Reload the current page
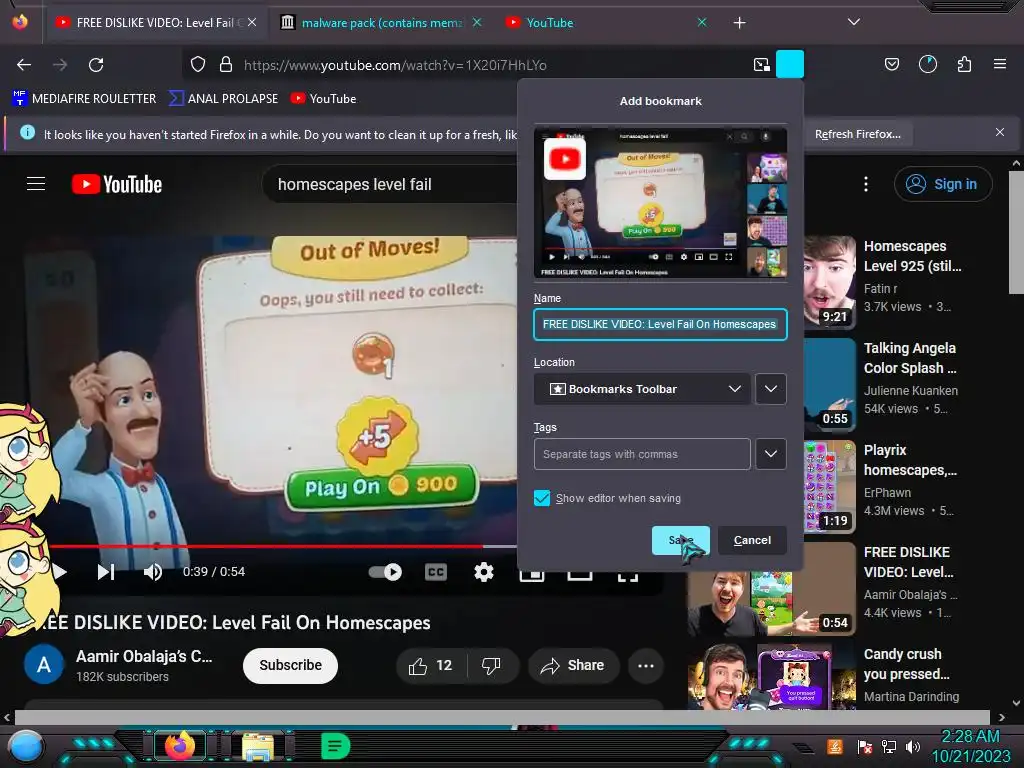1024x768 pixels. pos(96,65)
